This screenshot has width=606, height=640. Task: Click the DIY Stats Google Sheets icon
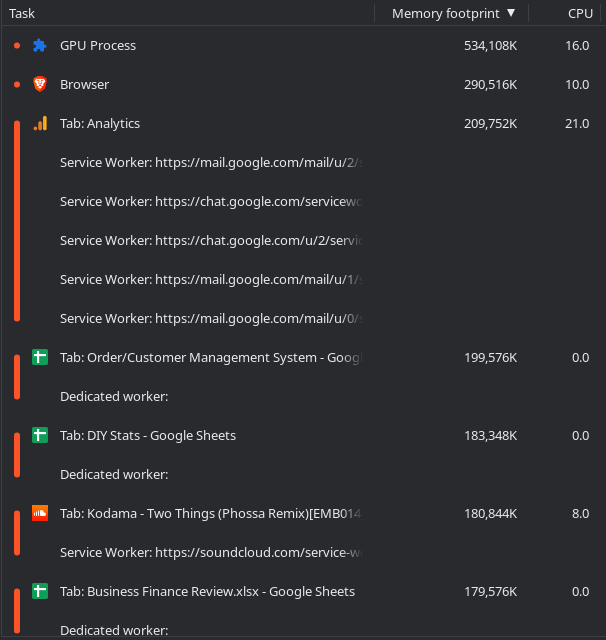40,436
